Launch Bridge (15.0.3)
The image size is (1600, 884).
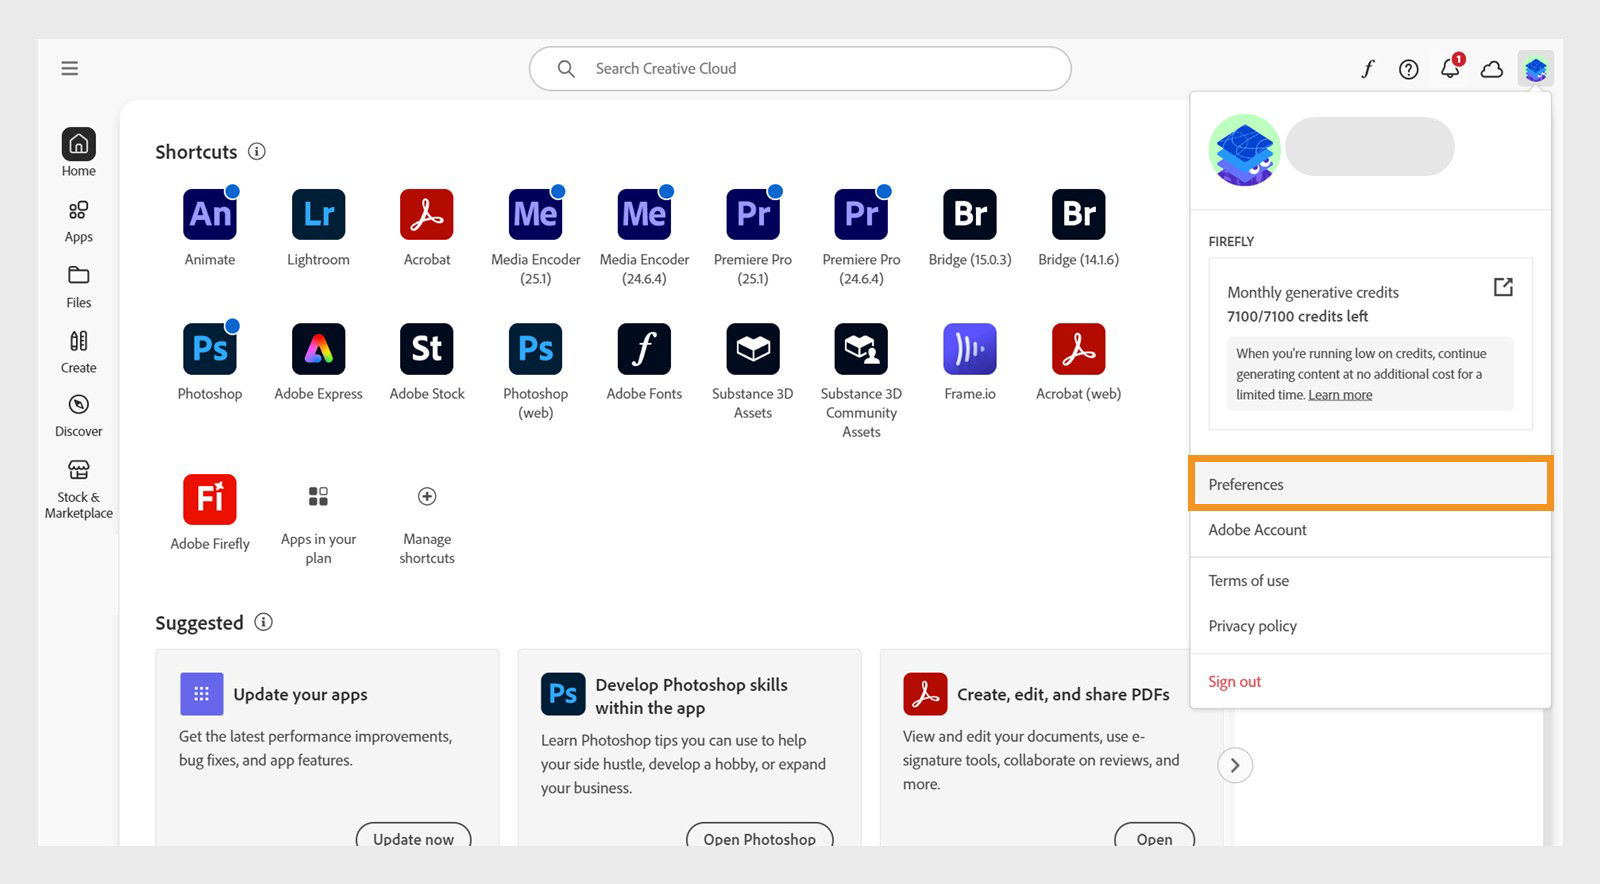click(970, 214)
